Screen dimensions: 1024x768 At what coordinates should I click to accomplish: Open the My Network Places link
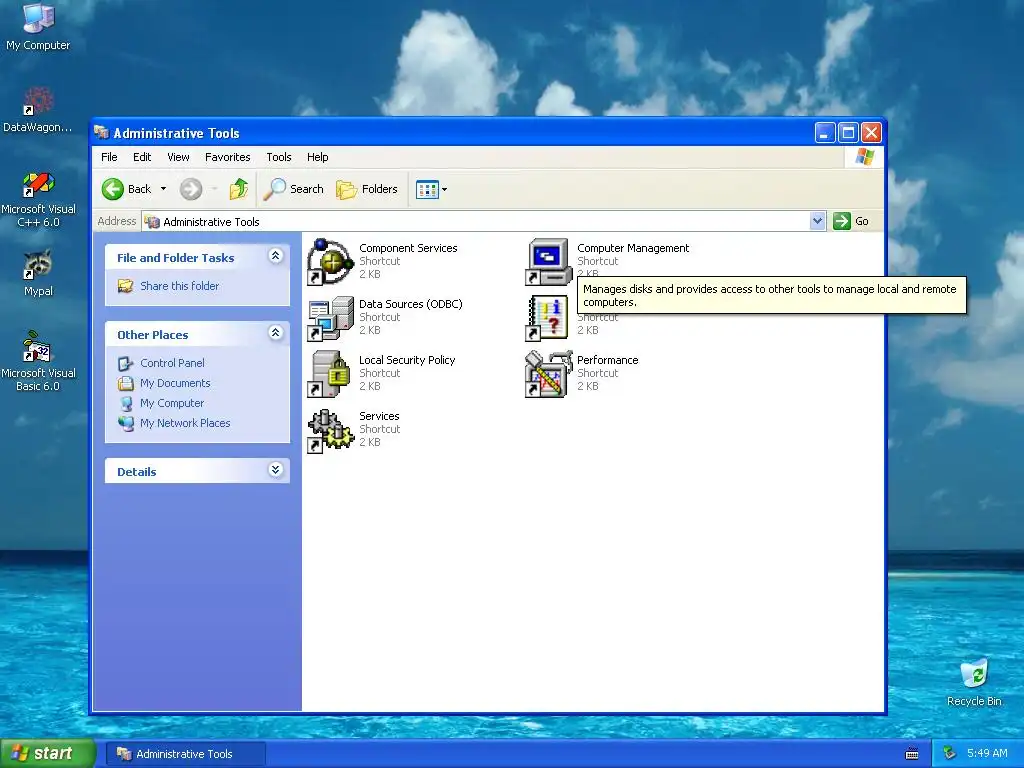[185, 423]
